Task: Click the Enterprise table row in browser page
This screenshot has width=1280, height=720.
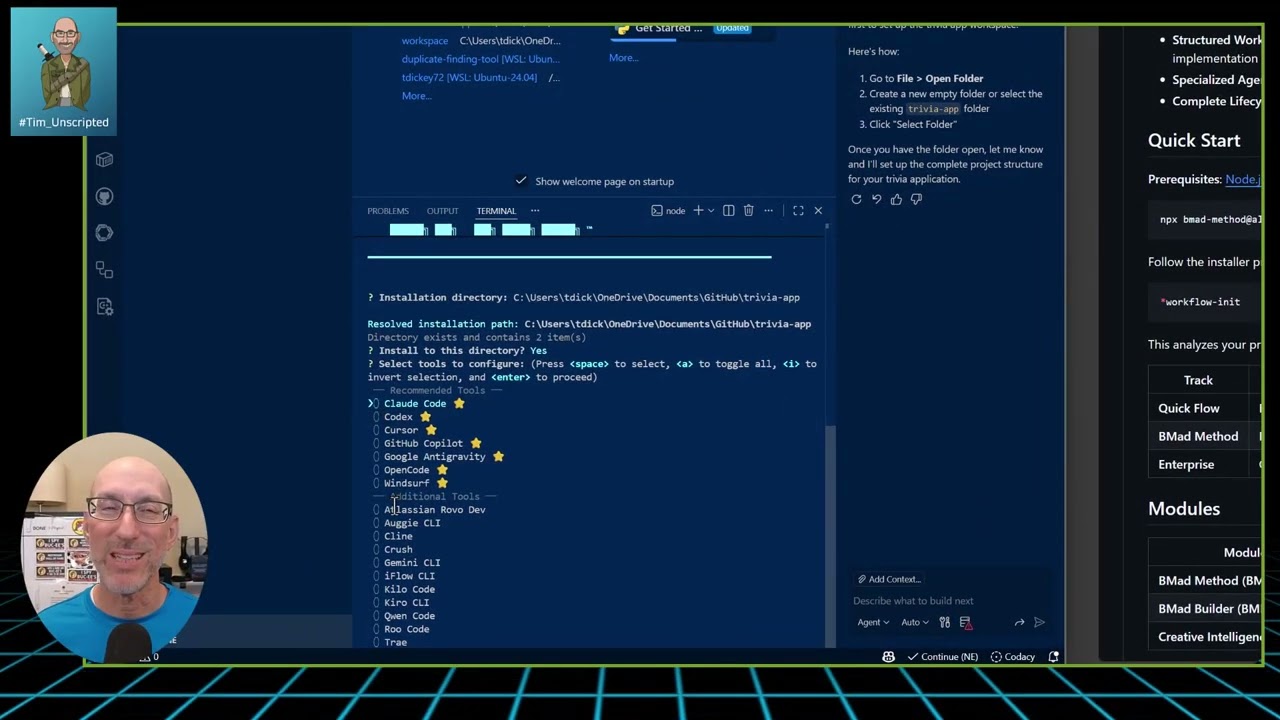Action: pyautogui.click(x=1205, y=464)
